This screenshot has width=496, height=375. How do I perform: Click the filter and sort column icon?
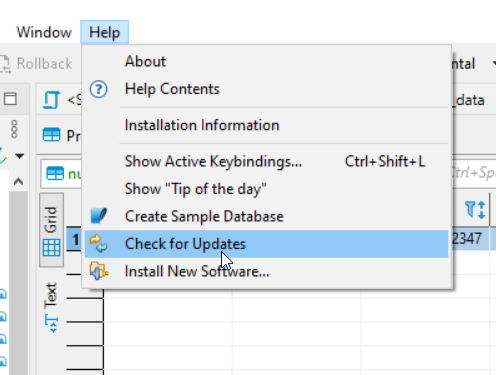click(475, 210)
